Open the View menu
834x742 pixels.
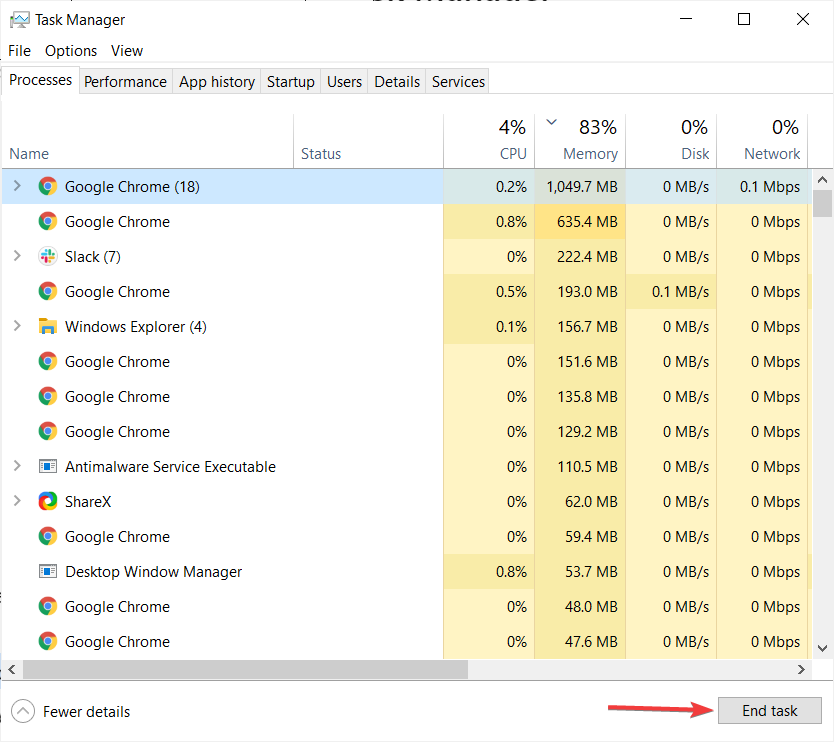(127, 51)
